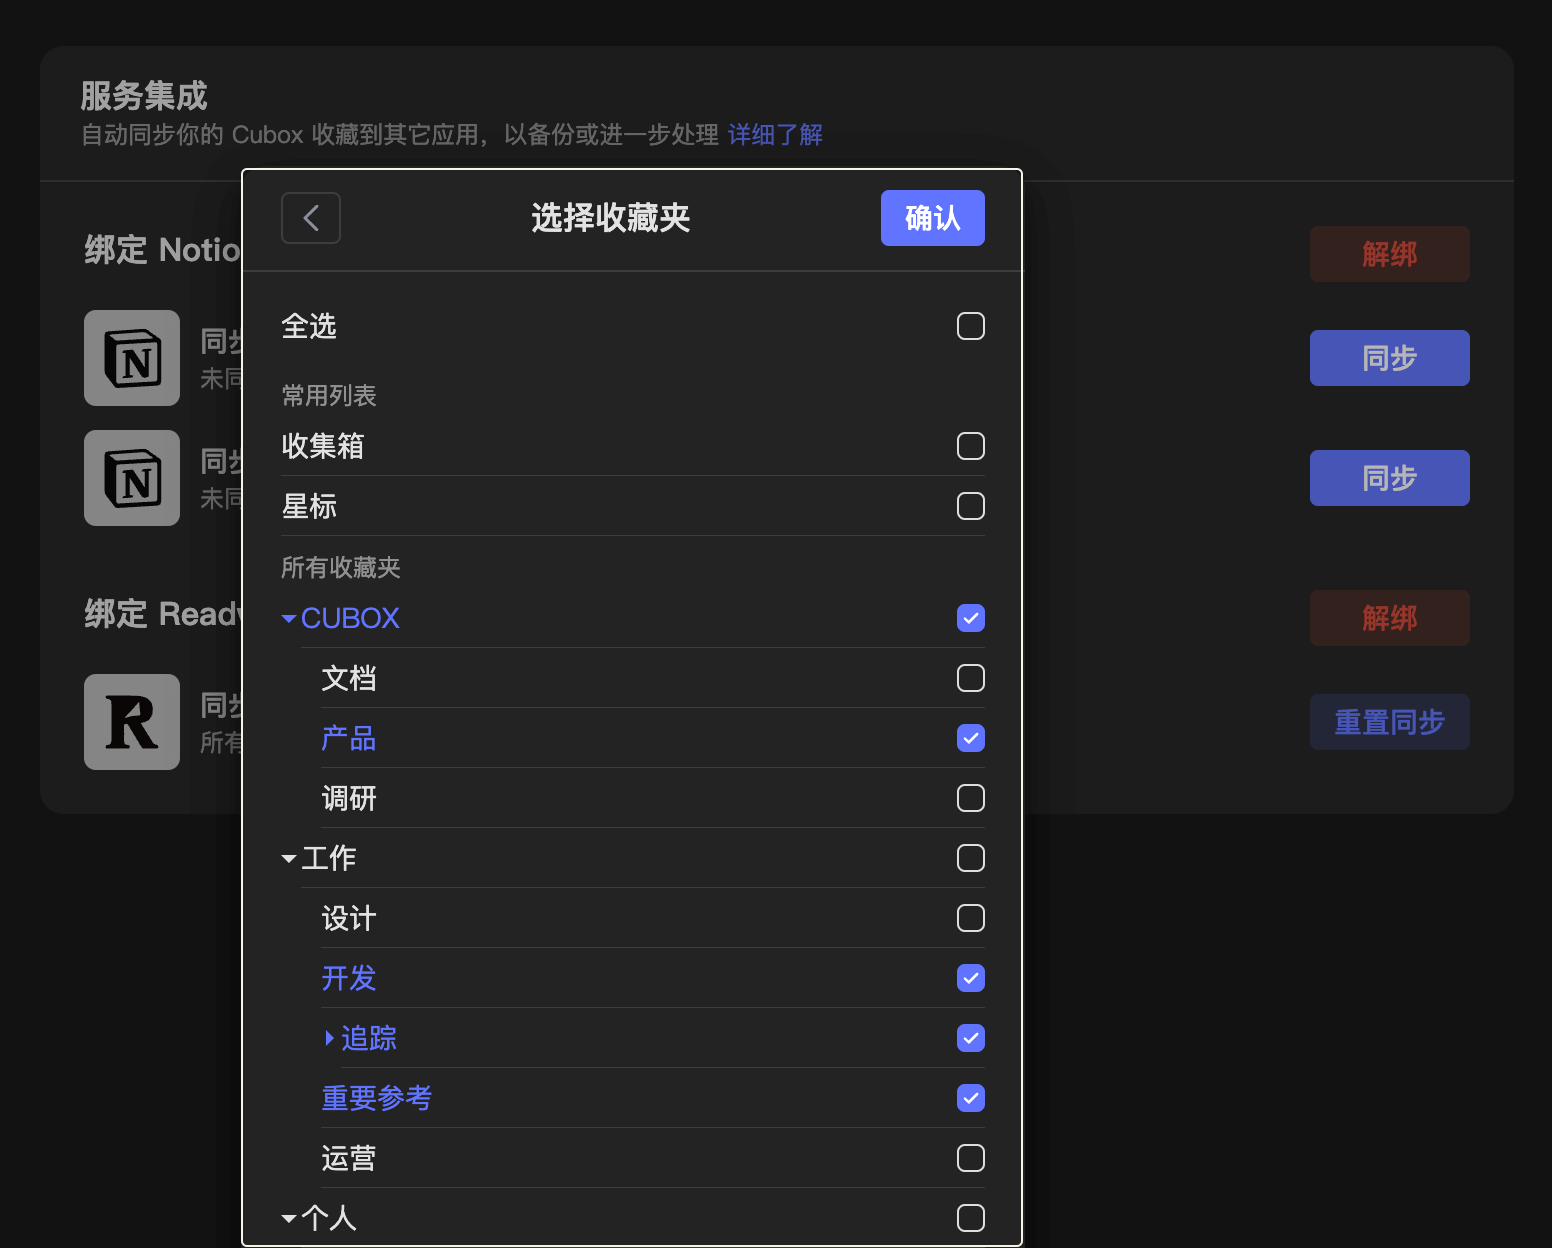The width and height of the screenshot is (1552, 1248).
Task: Click the Readwise R icon
Action: (x=131, y=722)
